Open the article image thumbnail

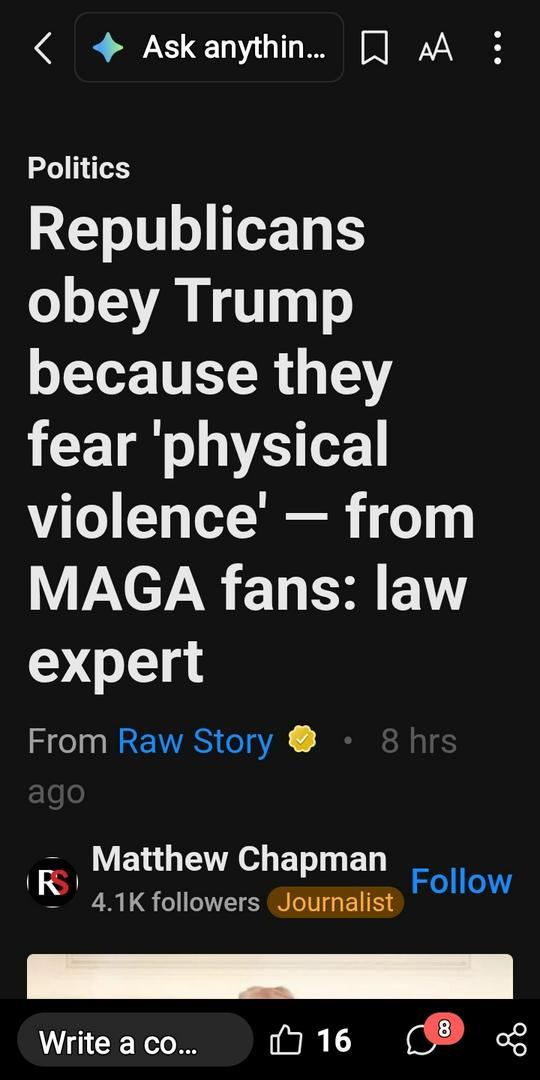[270, 976]
